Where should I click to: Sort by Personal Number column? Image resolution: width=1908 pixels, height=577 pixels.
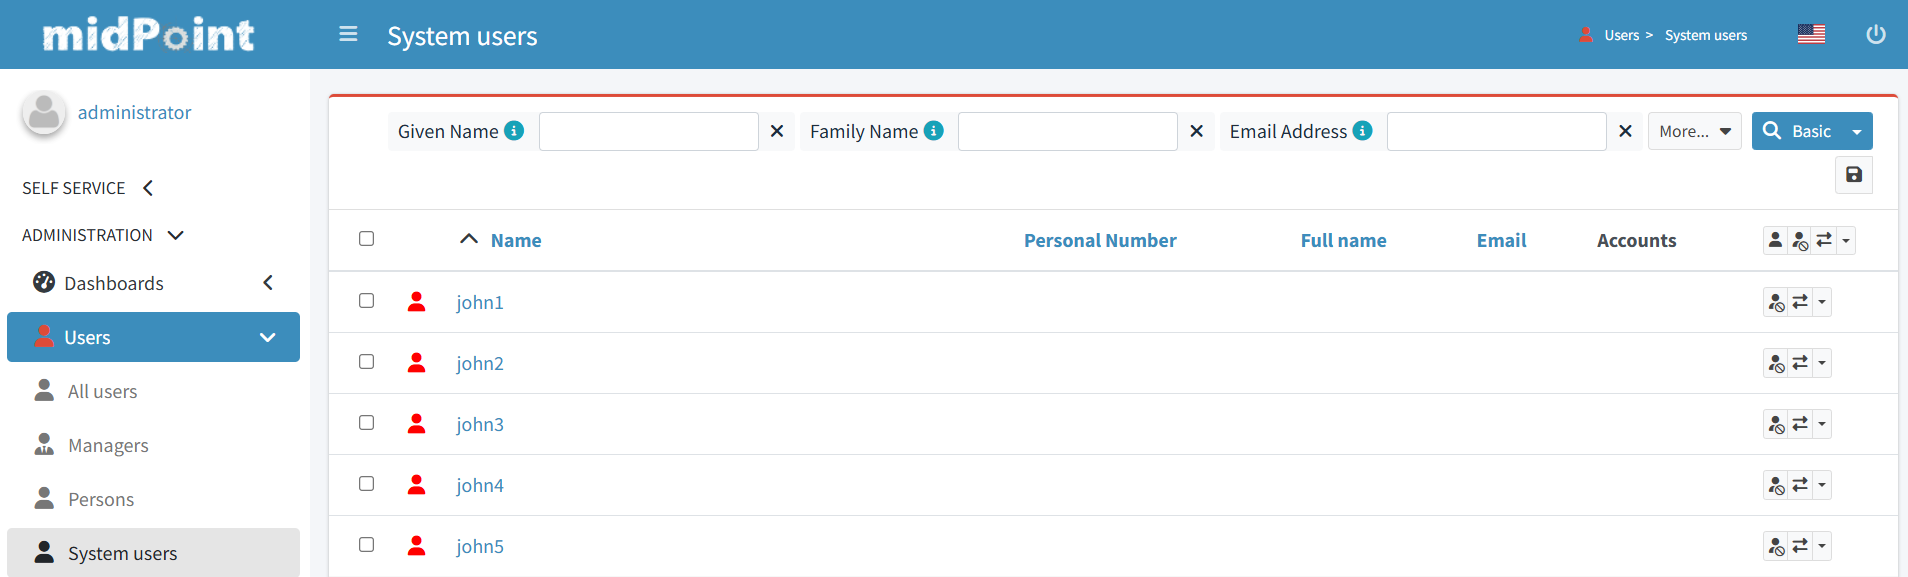(x=1099, y=241)
